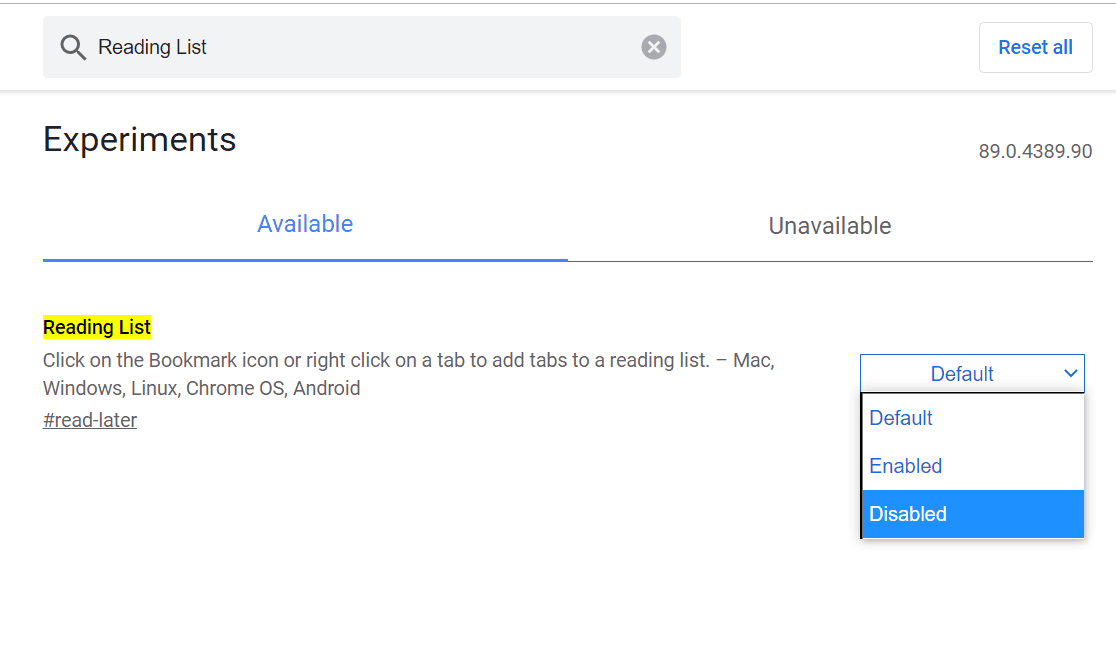
Task: Click the magnifying glass search icon
Action: pyautogui.click(x=73, y=48)
